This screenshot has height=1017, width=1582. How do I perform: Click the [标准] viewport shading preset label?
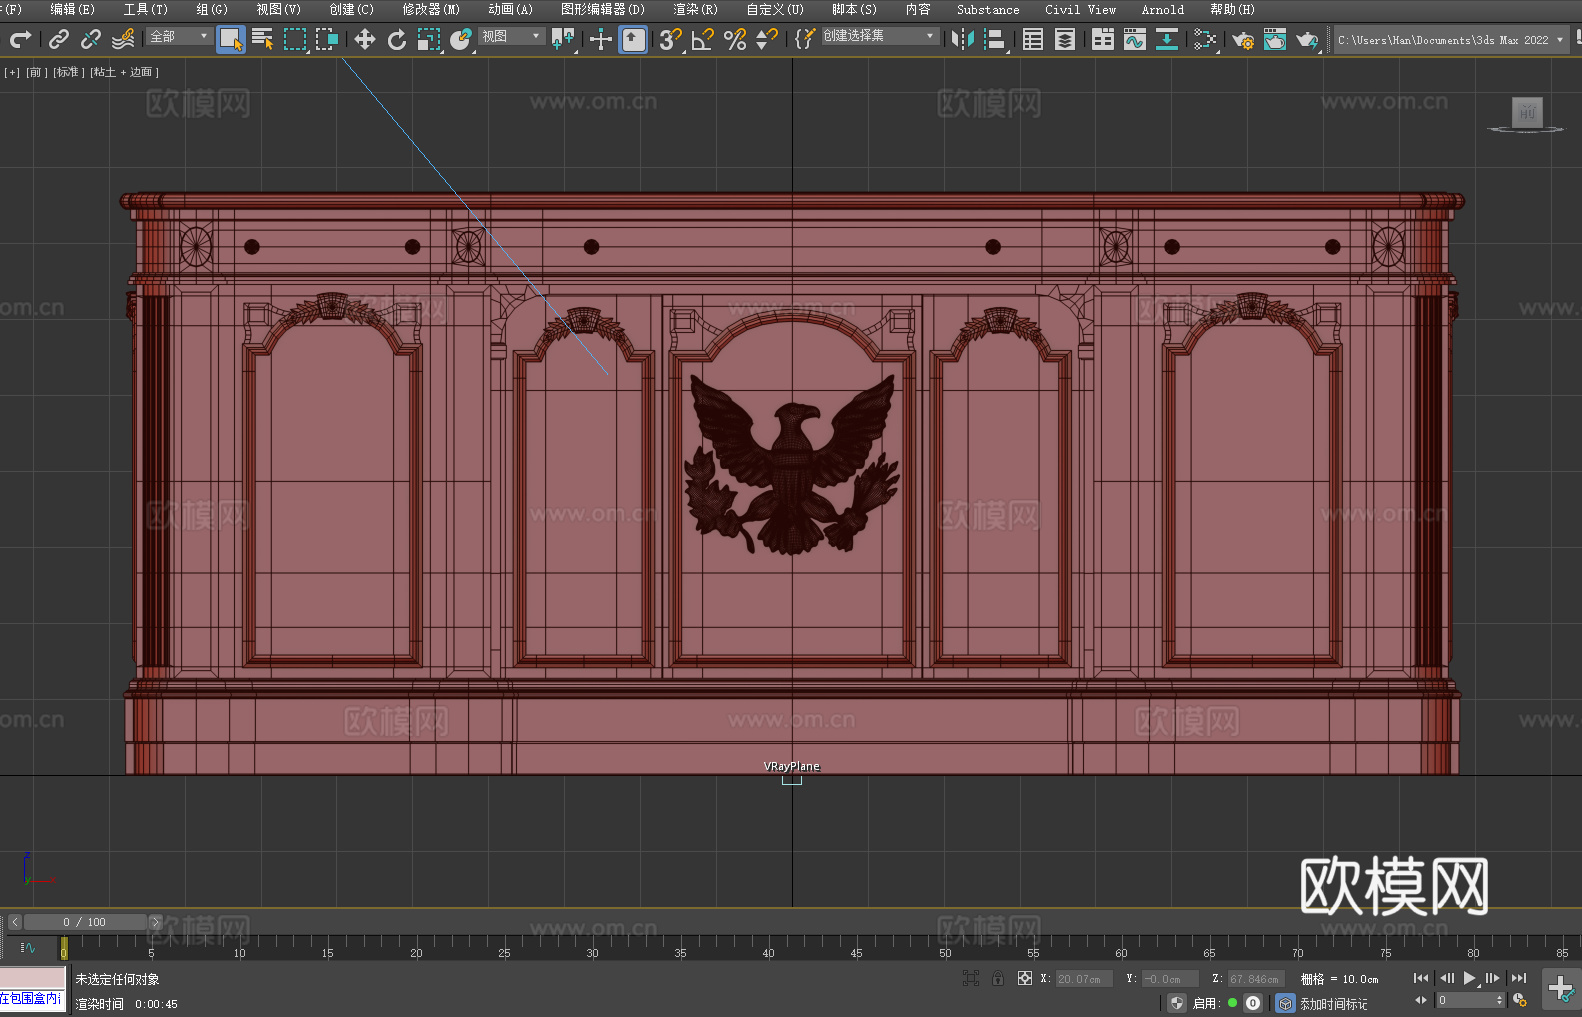click(69, 72)
